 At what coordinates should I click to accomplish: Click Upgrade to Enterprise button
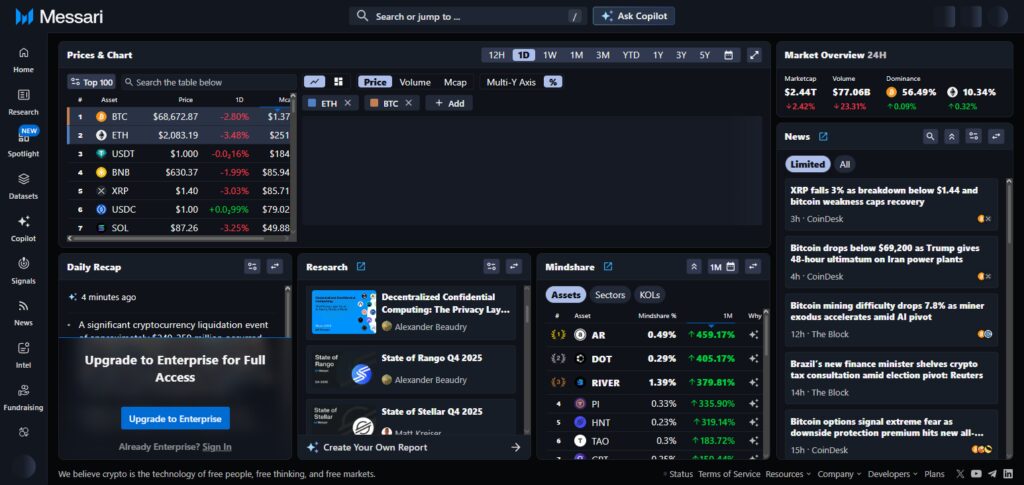(175, 418)
